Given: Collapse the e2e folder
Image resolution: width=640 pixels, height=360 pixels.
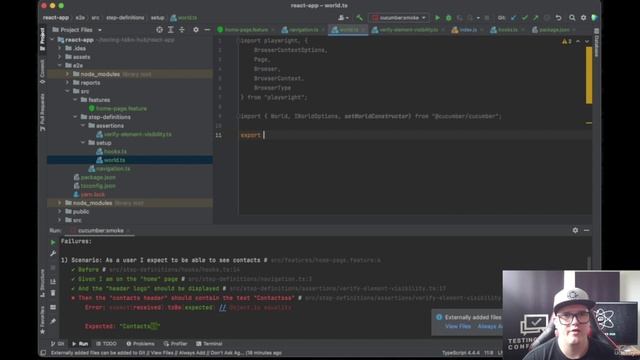Looking at the screenshot, I should pos(60,66).
